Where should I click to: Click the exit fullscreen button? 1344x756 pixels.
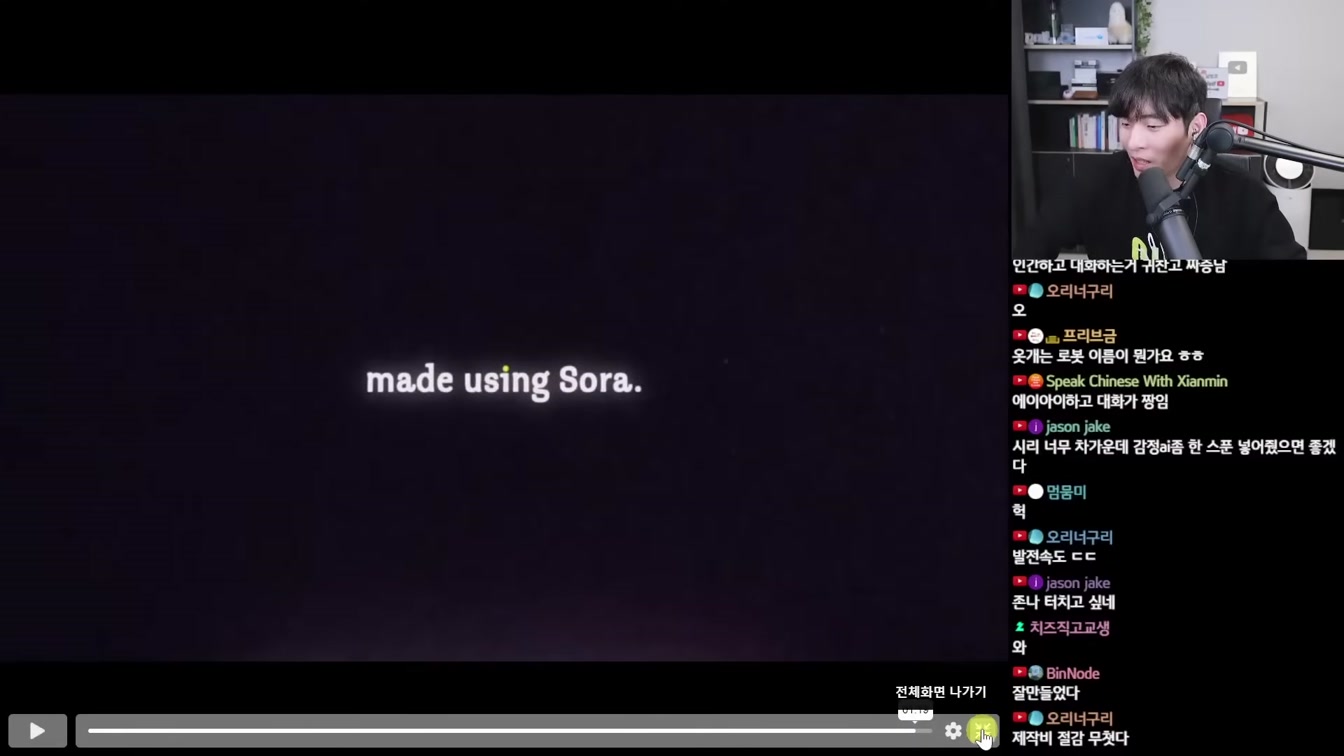pos(982,731)
